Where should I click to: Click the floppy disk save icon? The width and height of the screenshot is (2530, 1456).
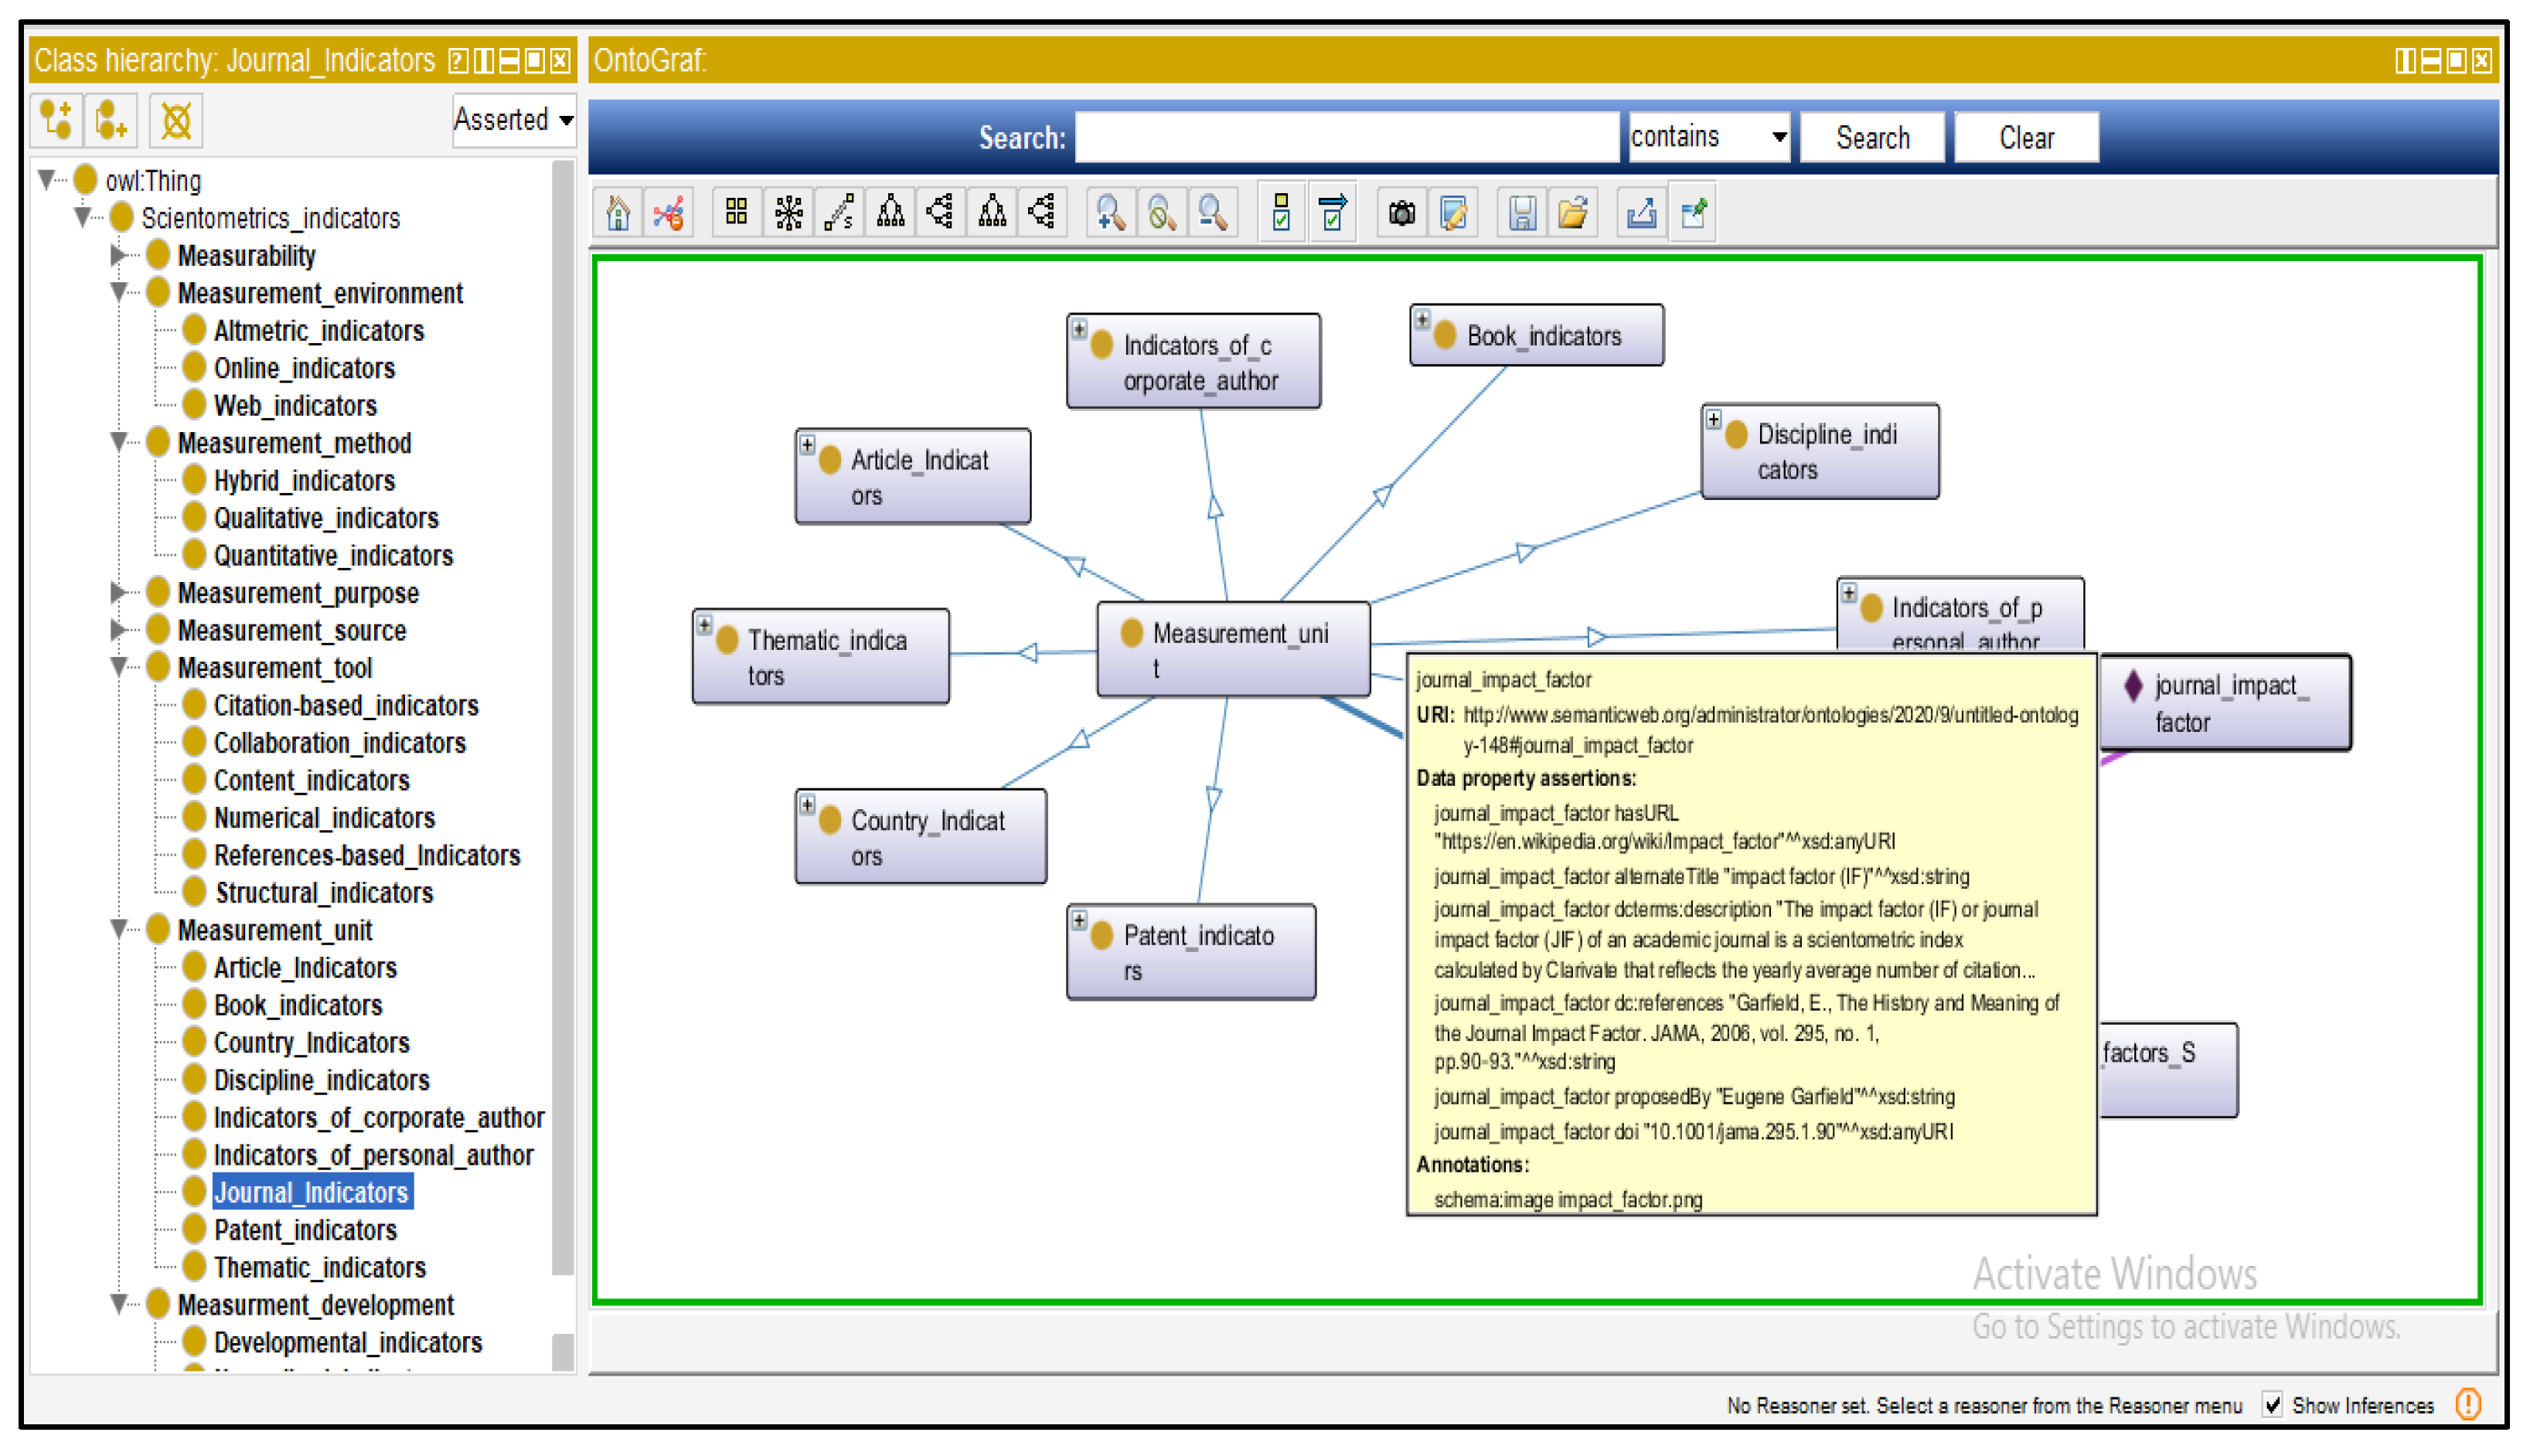click(x=1521, y=213)
